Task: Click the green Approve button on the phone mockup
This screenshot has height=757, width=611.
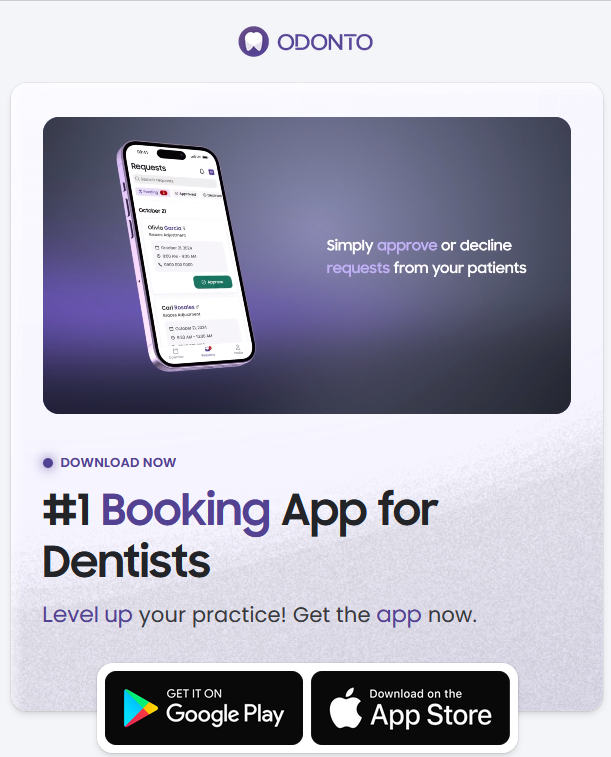Action: [213, 282]
